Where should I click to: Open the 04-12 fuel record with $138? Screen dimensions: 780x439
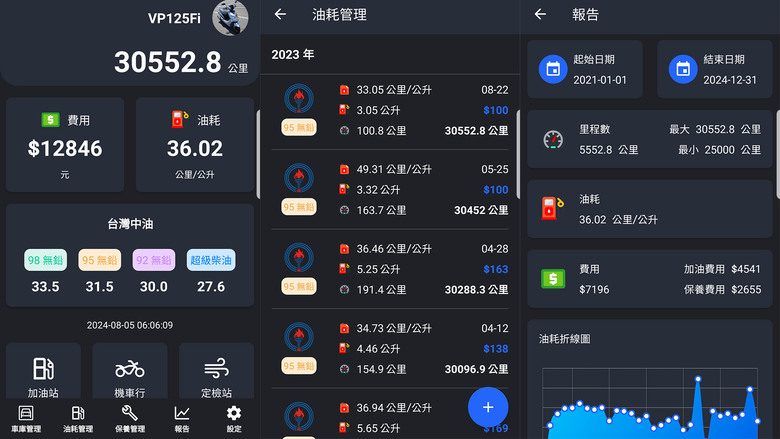click(390, 349)
